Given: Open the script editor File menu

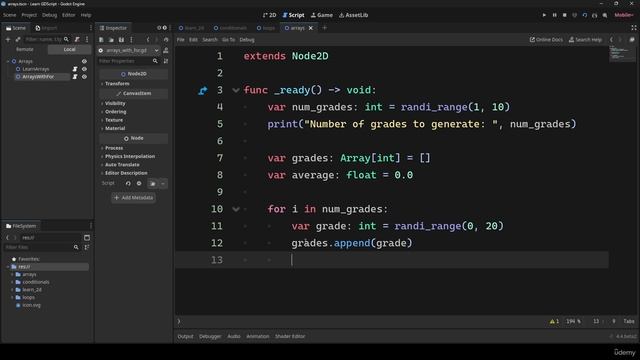Looking at the screenshot, I should (x=180, y=40).
